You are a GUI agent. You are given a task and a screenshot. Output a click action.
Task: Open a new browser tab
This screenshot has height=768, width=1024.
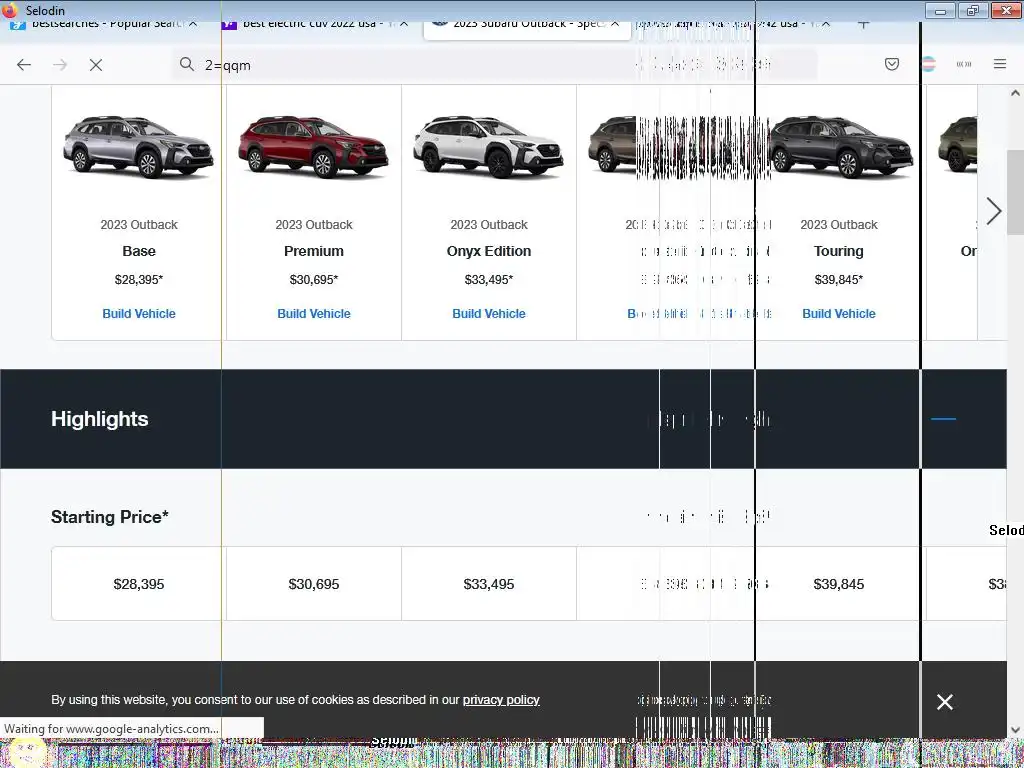click(x=863, y=24)
